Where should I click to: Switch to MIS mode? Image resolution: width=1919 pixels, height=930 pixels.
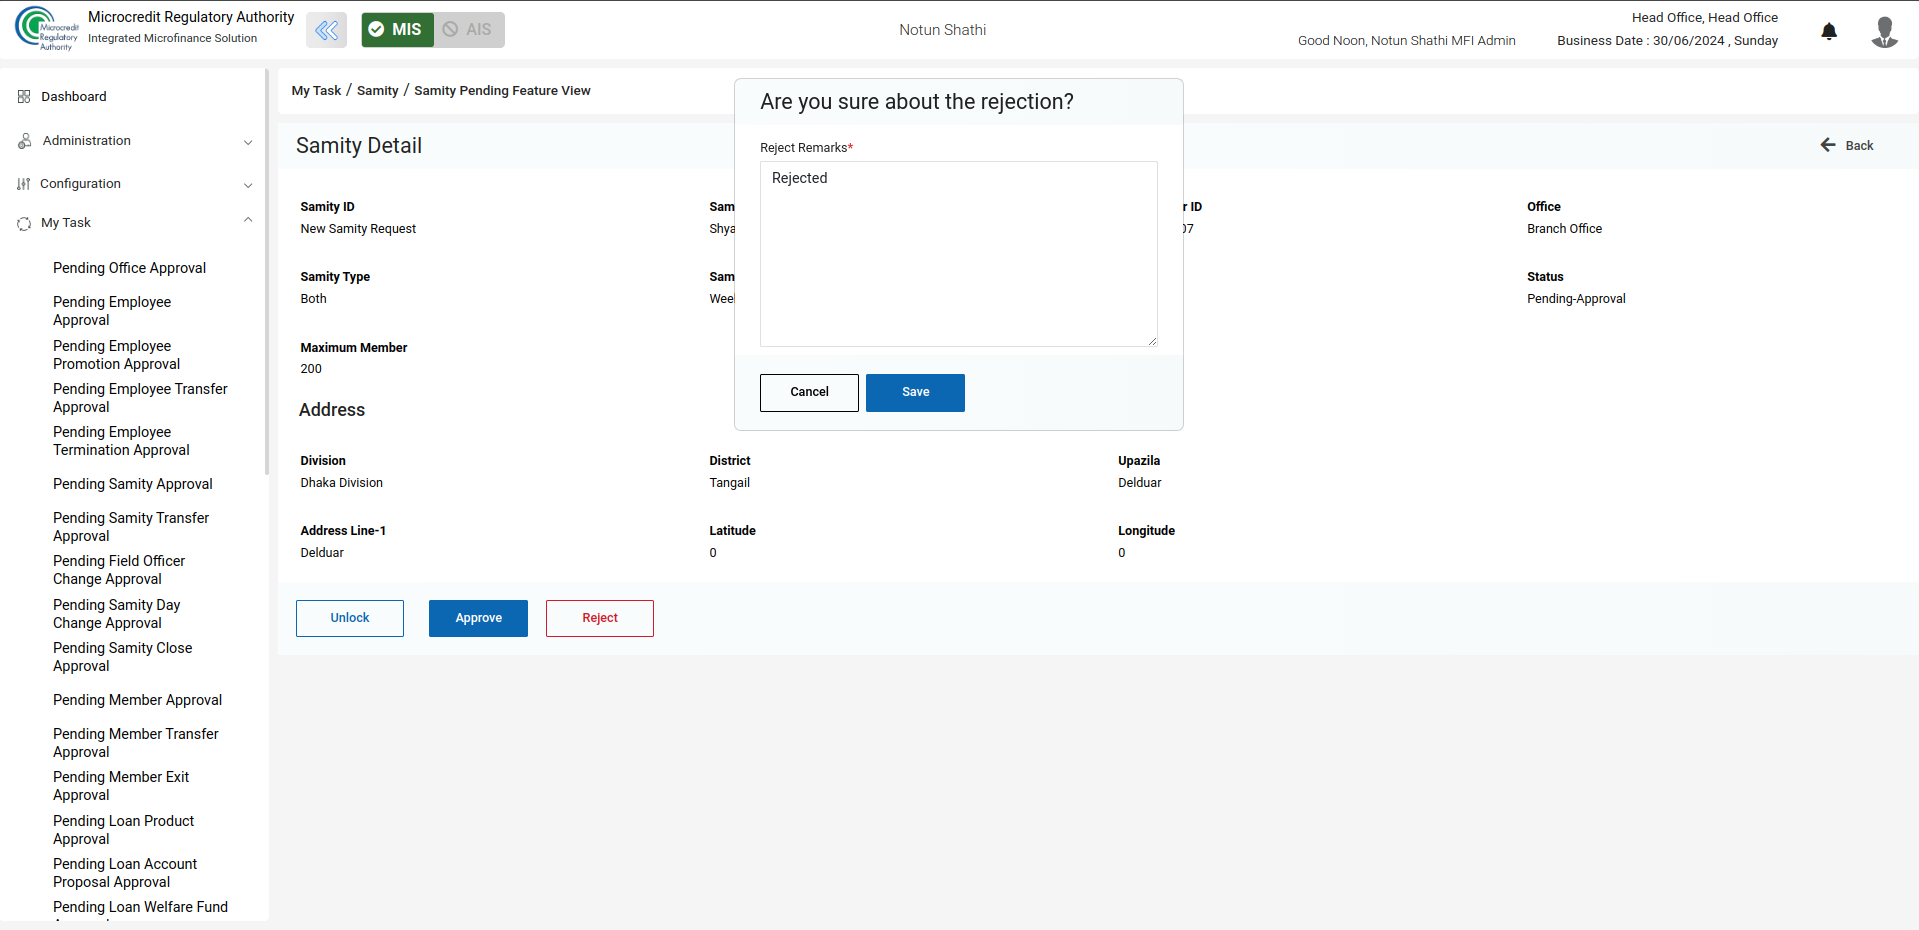tap(397, 30)
